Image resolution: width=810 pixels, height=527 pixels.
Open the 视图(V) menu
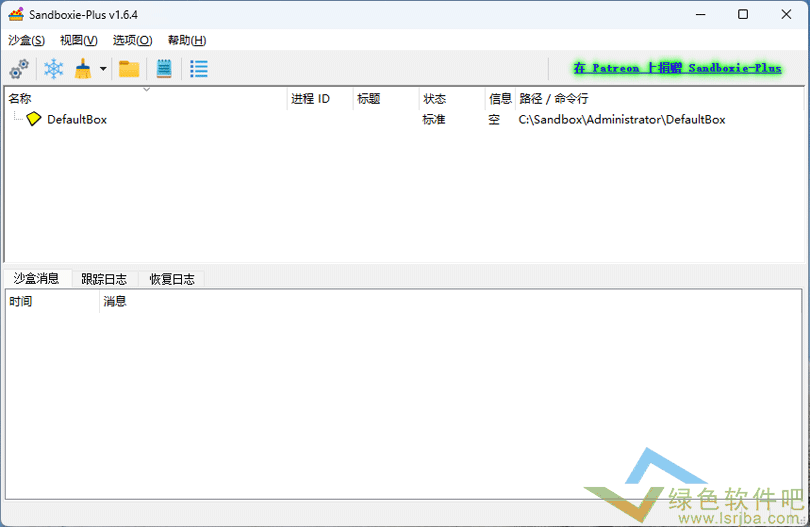(x=79, y=40)
